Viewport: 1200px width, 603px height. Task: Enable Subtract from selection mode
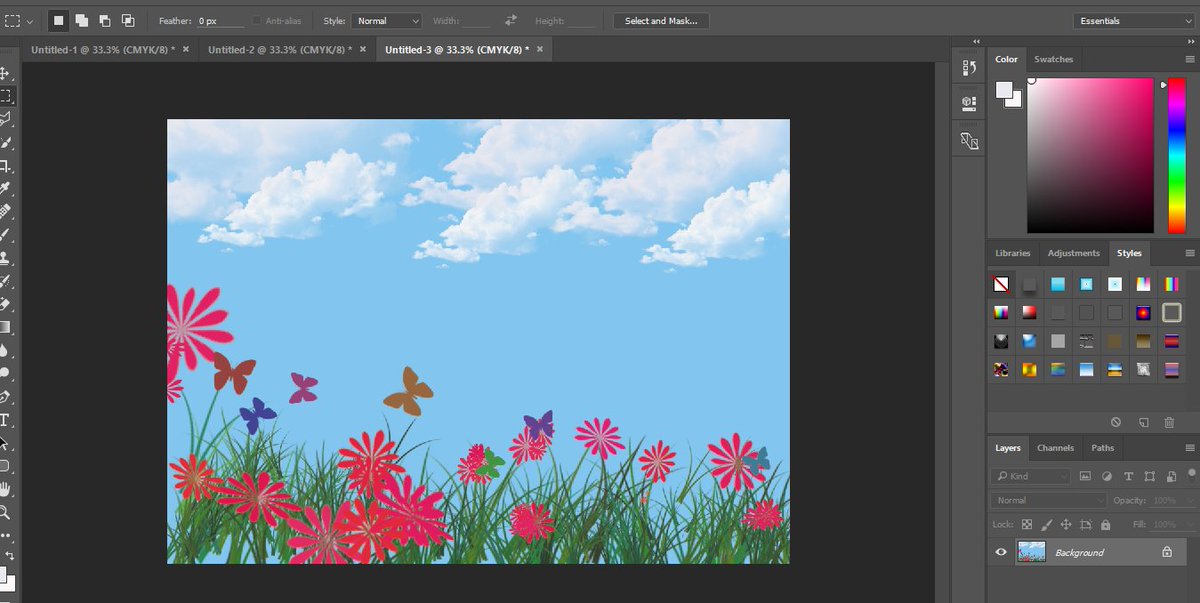(105, 20)
